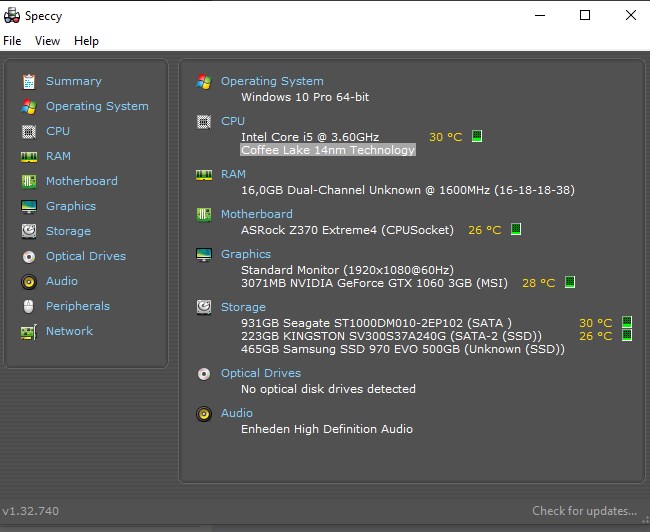Click the Operating System heading link in summary

pos(272,81)
